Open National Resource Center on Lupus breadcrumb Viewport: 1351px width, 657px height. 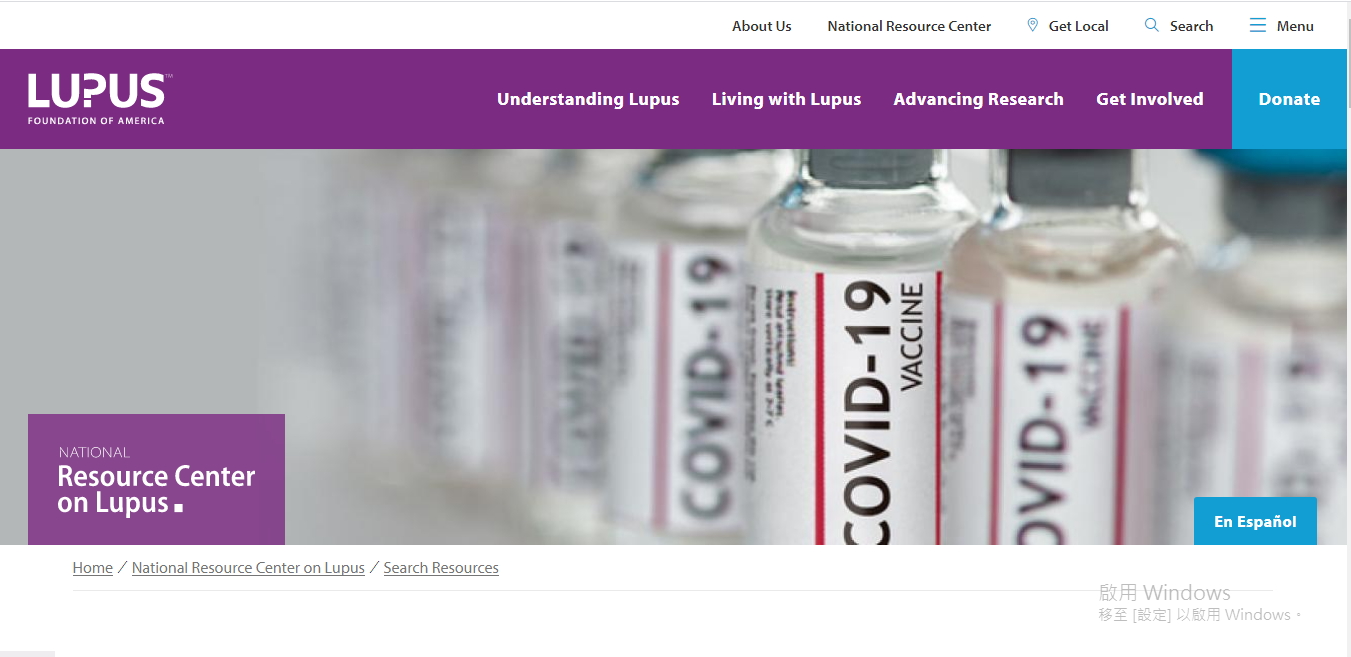pyautogui.click(x=248, y=568)
